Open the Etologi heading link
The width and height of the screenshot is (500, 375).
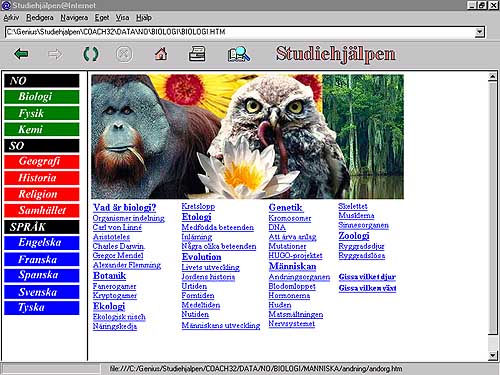[196, 217]
